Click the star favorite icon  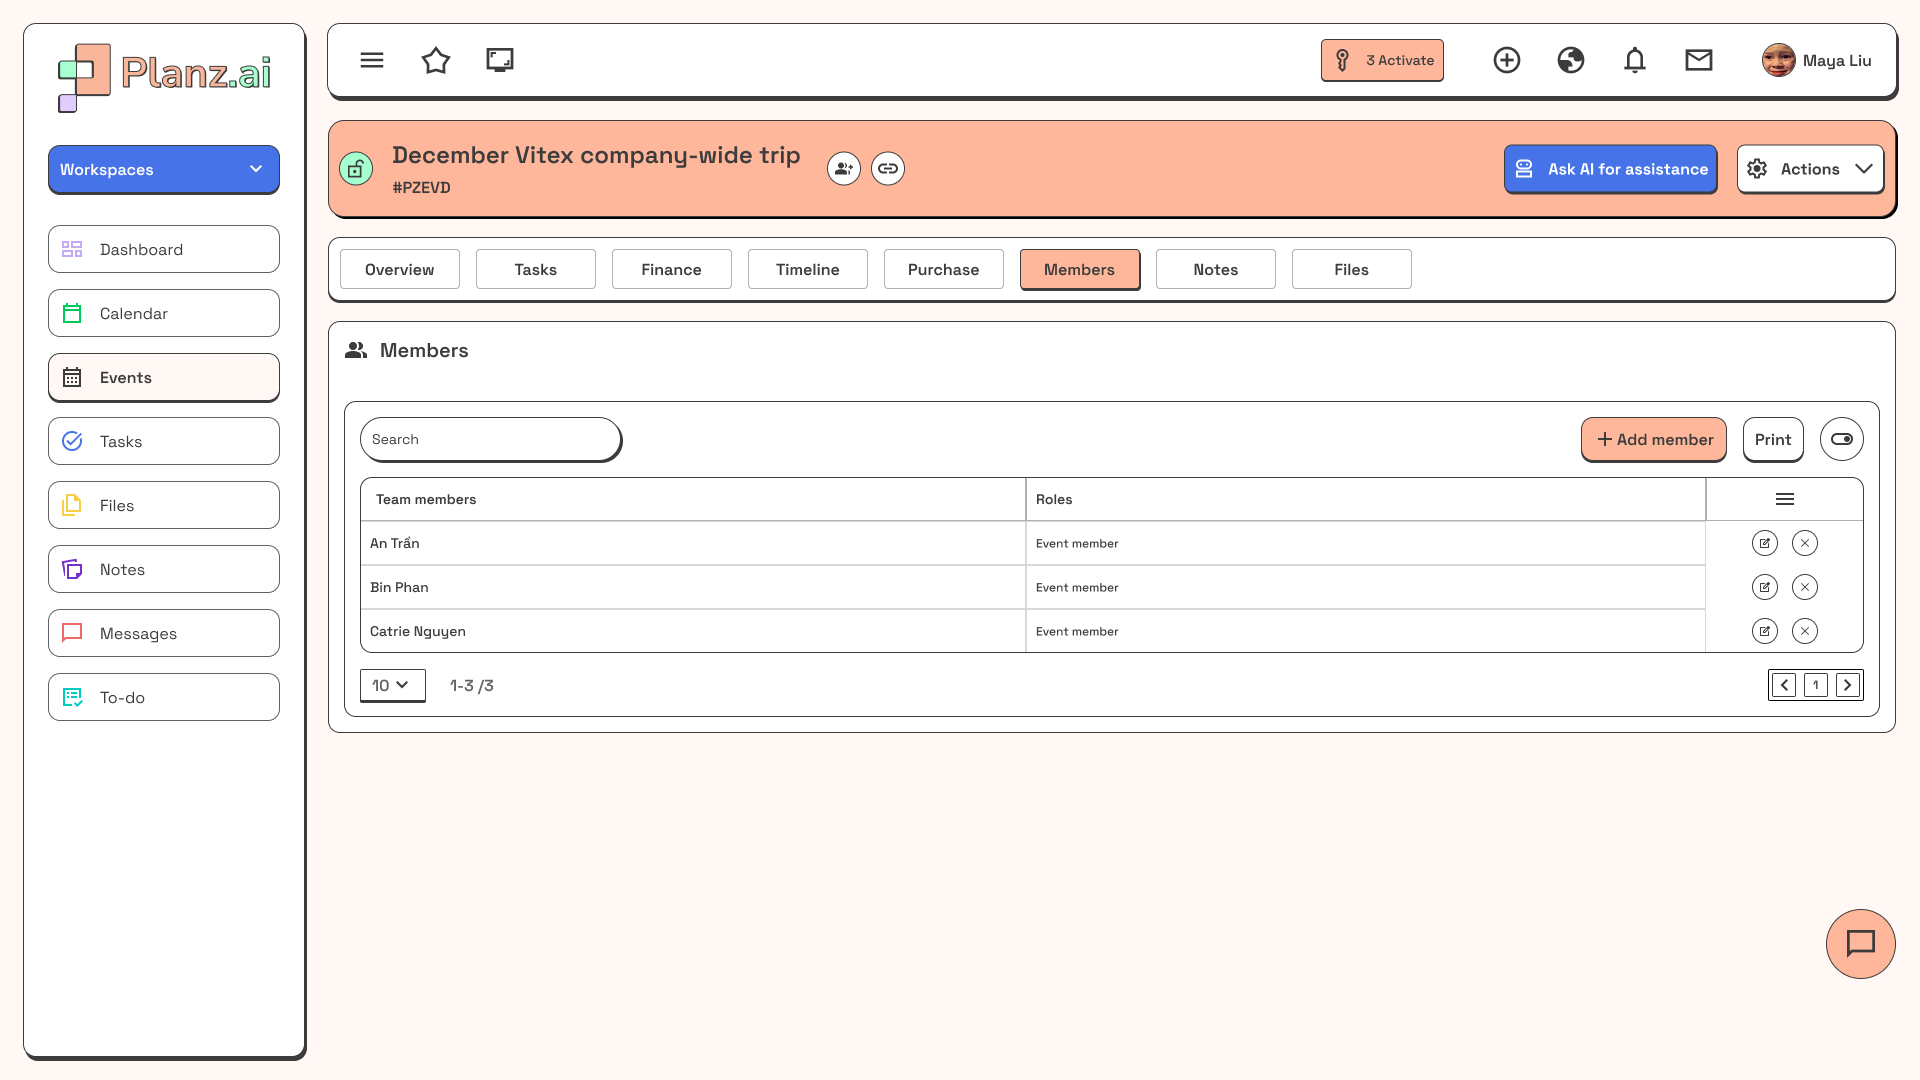(436, 60)
